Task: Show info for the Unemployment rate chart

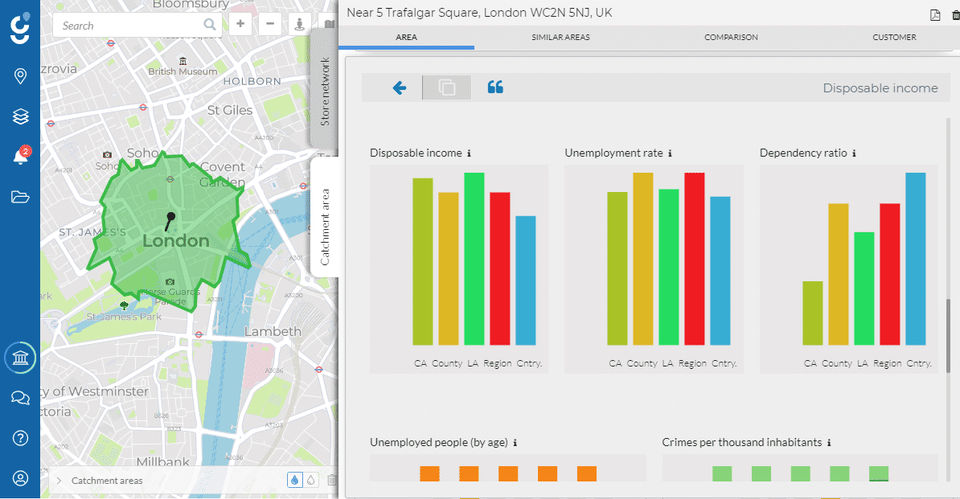Action: pos(670,153)
